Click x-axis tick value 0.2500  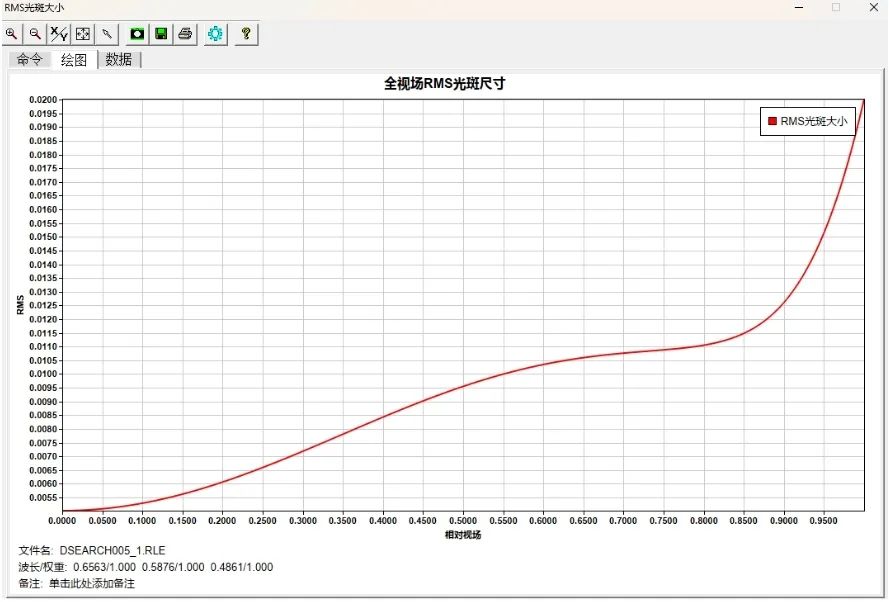[x=263, y=521]
